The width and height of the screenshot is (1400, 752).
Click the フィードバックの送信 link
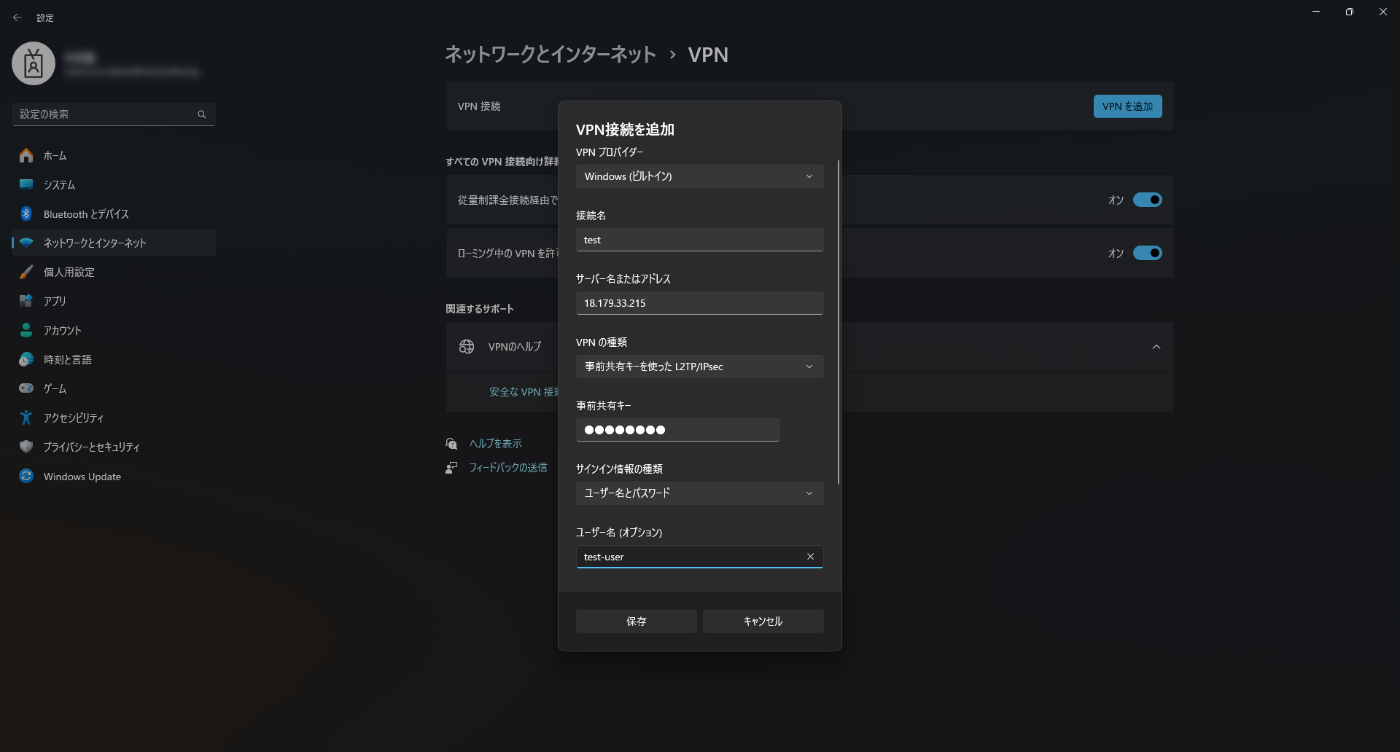pos(508,467)
